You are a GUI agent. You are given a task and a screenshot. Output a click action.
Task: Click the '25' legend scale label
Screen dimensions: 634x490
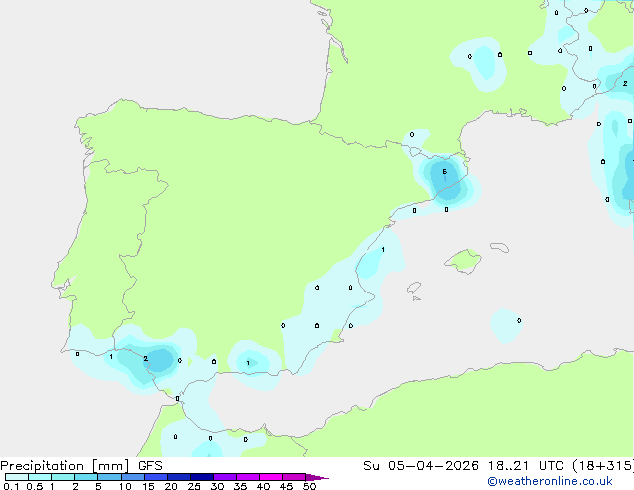pyautogui.click(x=194, y=486)
